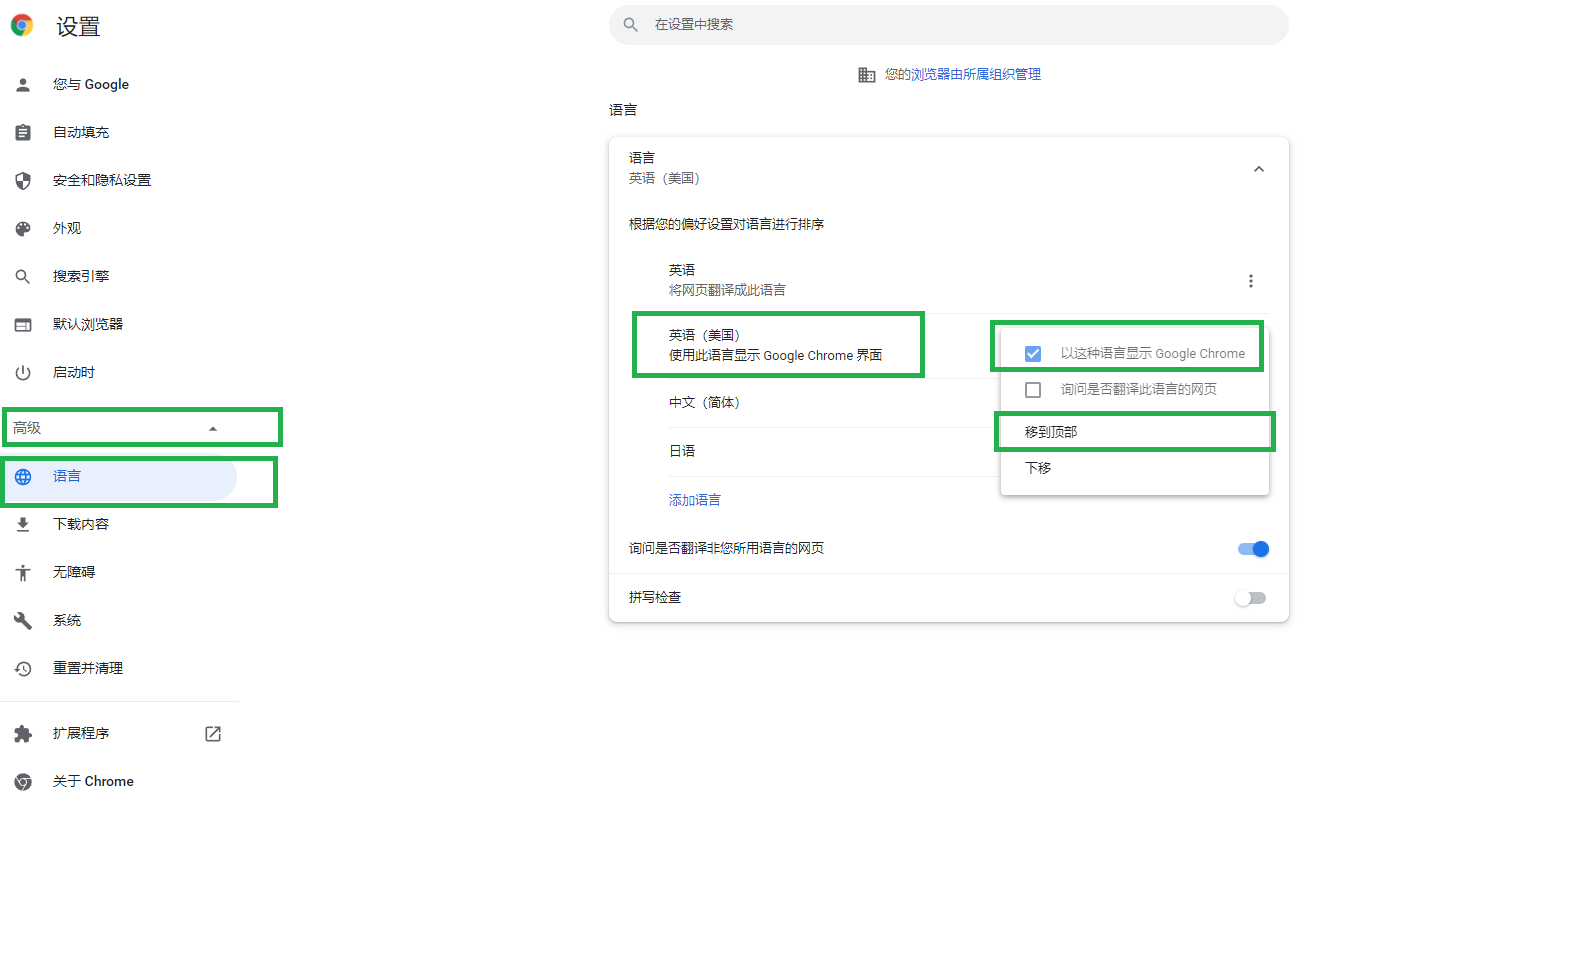Uncheck 以这种语言显示 Google Chrome checkbox

tap(1033, 354)
